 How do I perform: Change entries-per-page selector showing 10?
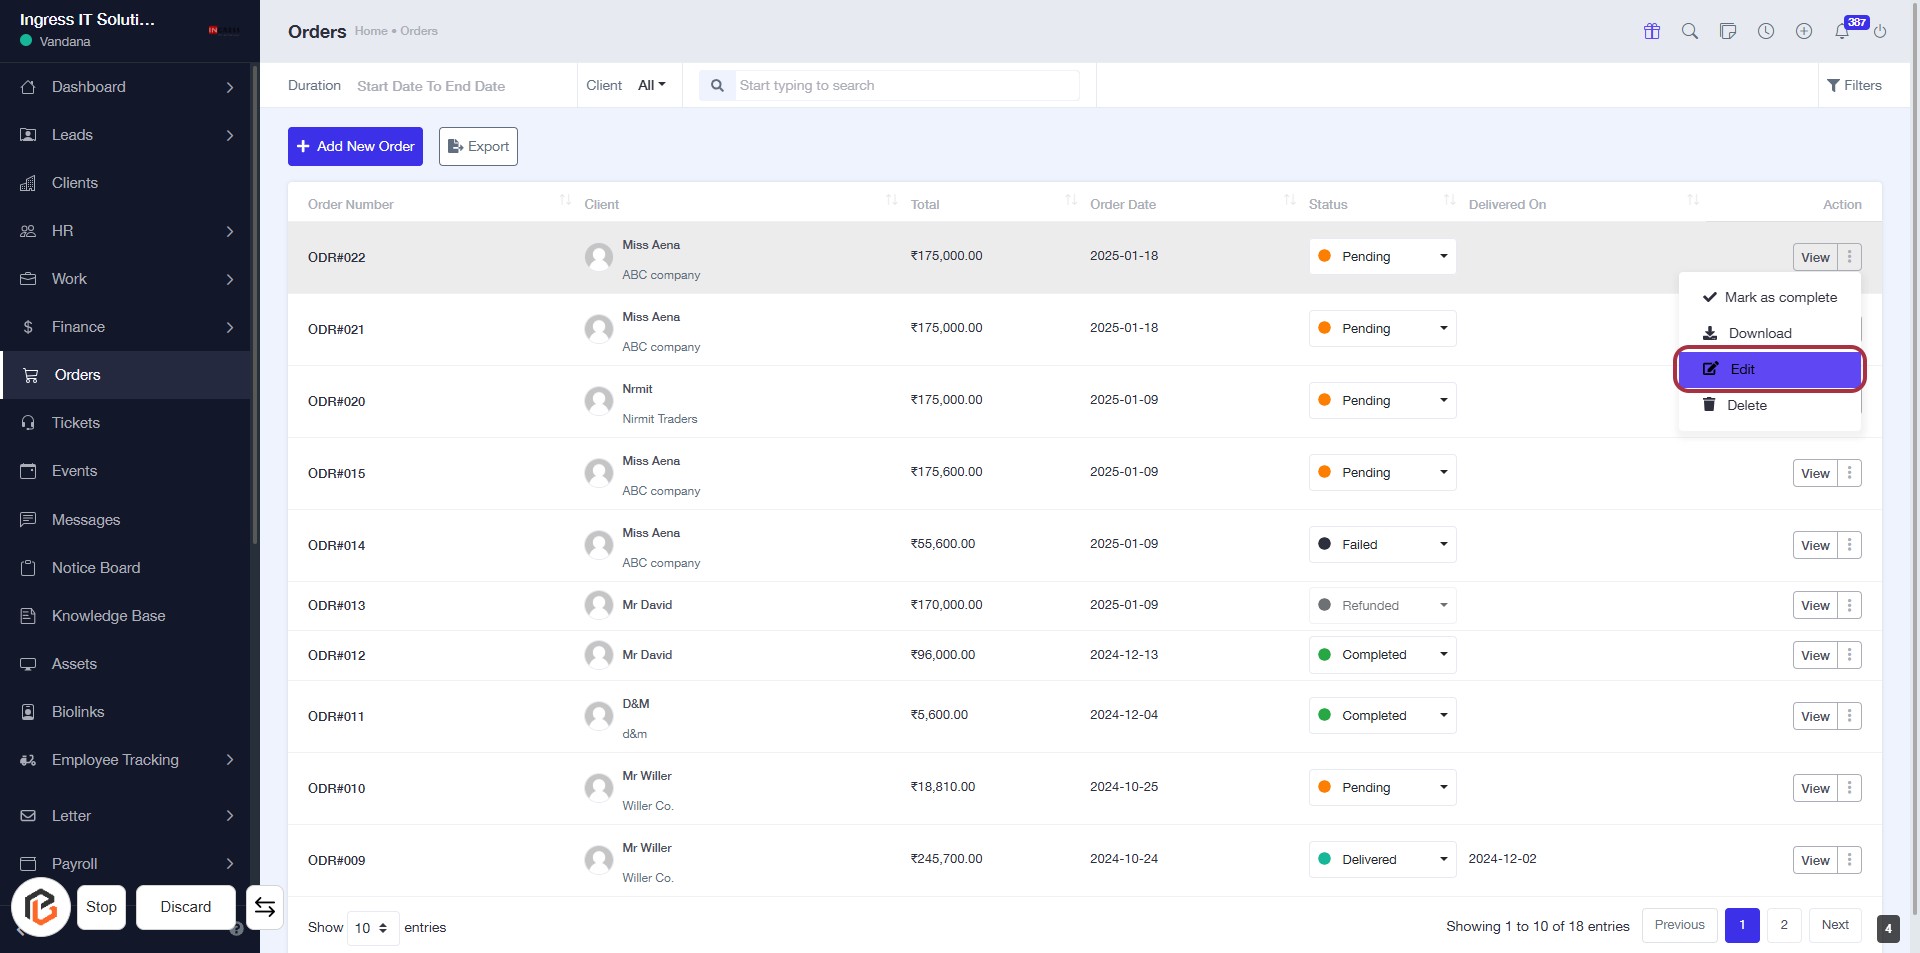pyautogui.click(x=372, y=928)
